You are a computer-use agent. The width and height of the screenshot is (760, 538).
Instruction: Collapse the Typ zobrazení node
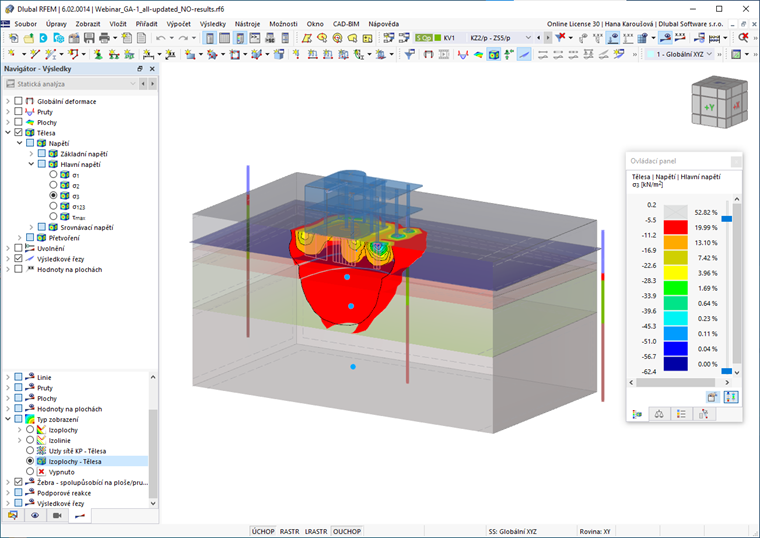click(x=8, y=419)
